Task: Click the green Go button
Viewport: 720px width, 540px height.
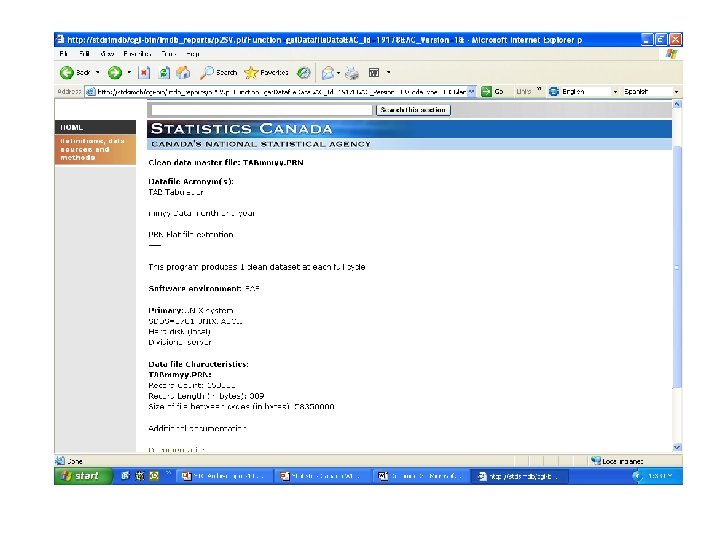Action: 492,91
